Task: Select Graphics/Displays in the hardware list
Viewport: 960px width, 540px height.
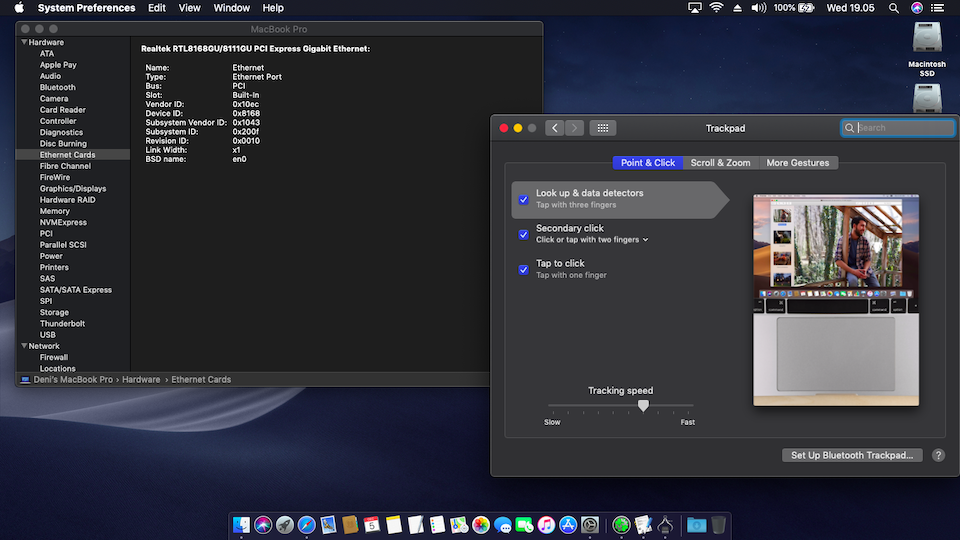Action: (x=72, y=188)
